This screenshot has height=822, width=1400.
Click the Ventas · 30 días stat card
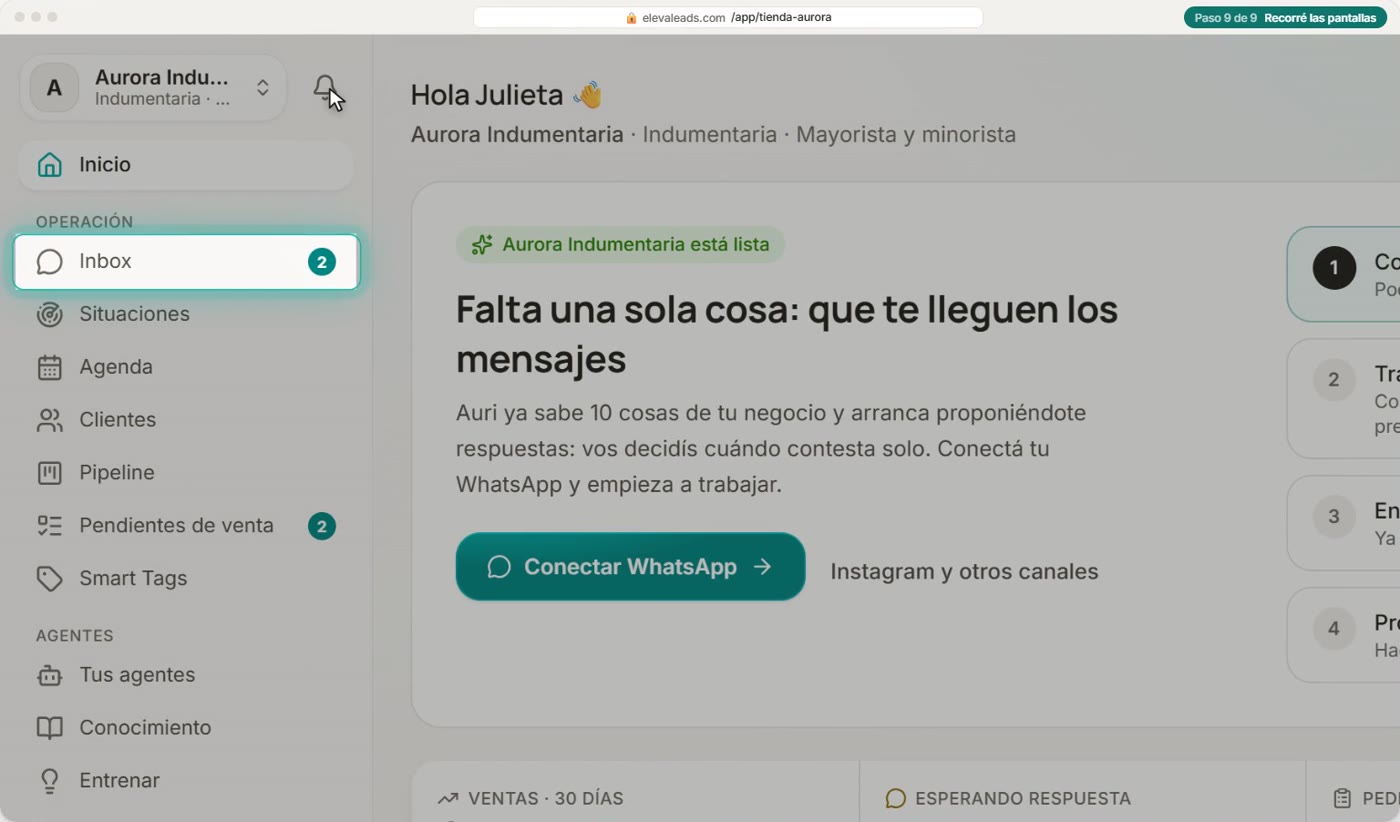click(x=635, y=792)
